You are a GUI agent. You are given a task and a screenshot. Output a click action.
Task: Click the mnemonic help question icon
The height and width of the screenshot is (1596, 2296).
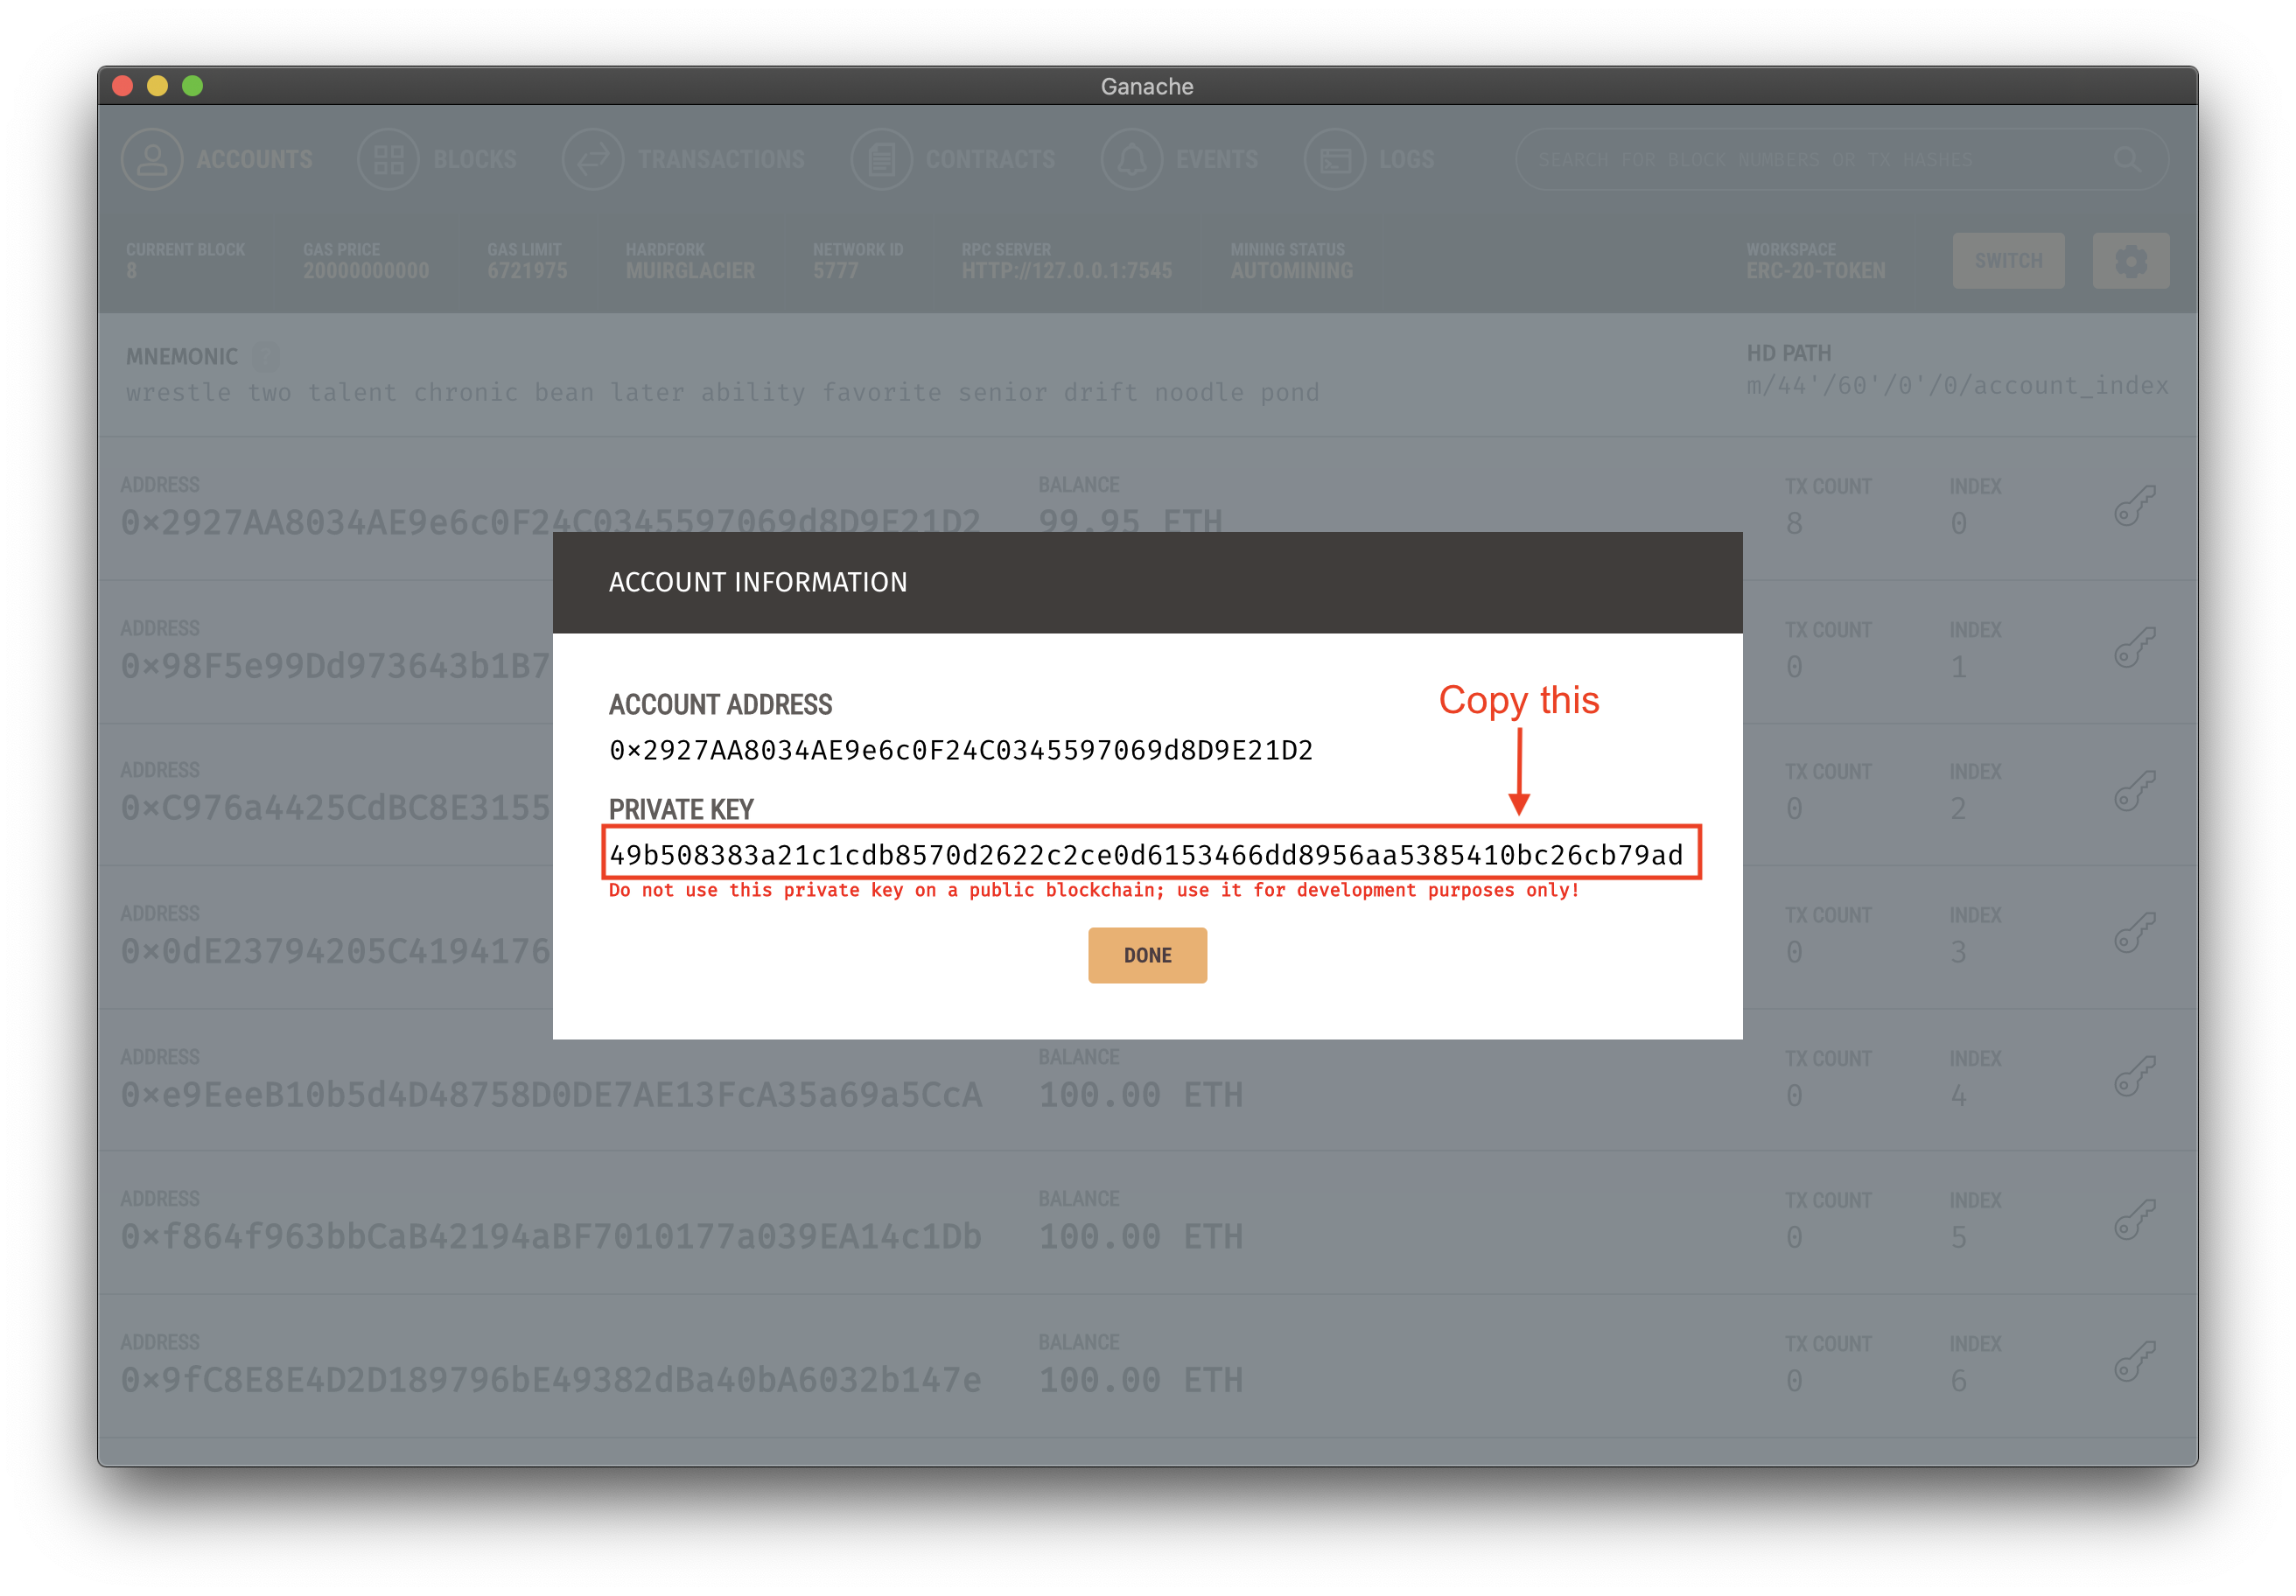click(265, 356)
